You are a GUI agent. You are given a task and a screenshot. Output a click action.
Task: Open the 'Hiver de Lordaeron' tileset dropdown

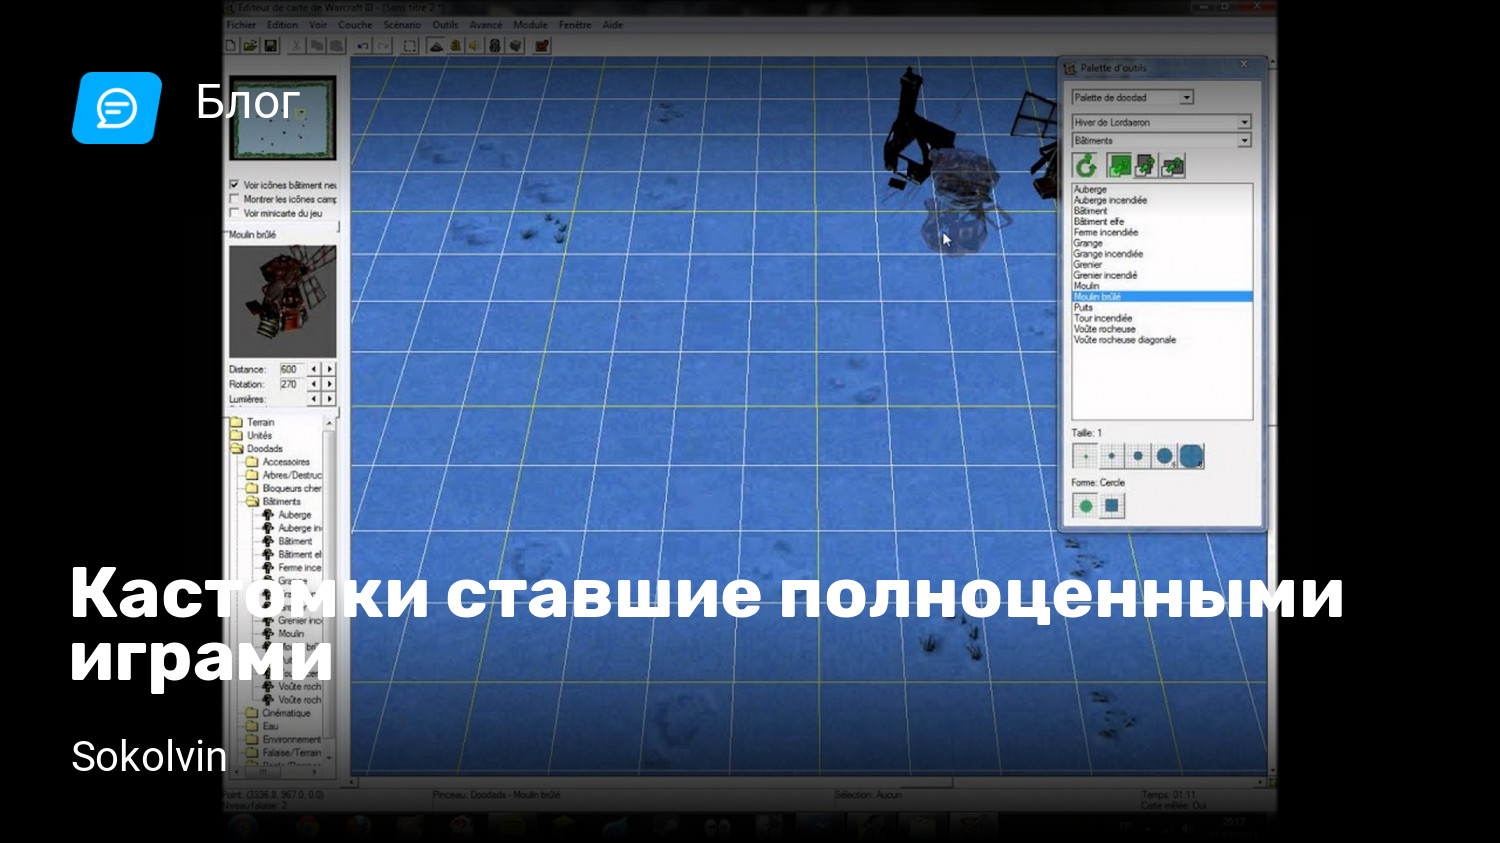[1161, 122]
